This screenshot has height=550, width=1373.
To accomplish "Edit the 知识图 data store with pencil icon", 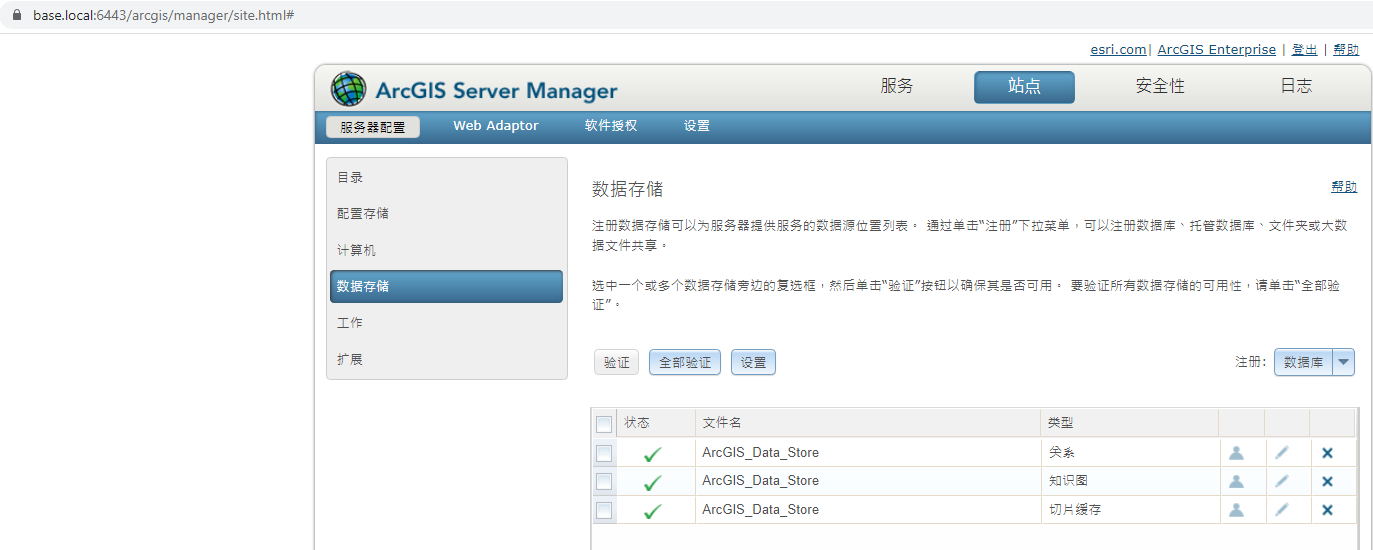I will coord(1282,481).
